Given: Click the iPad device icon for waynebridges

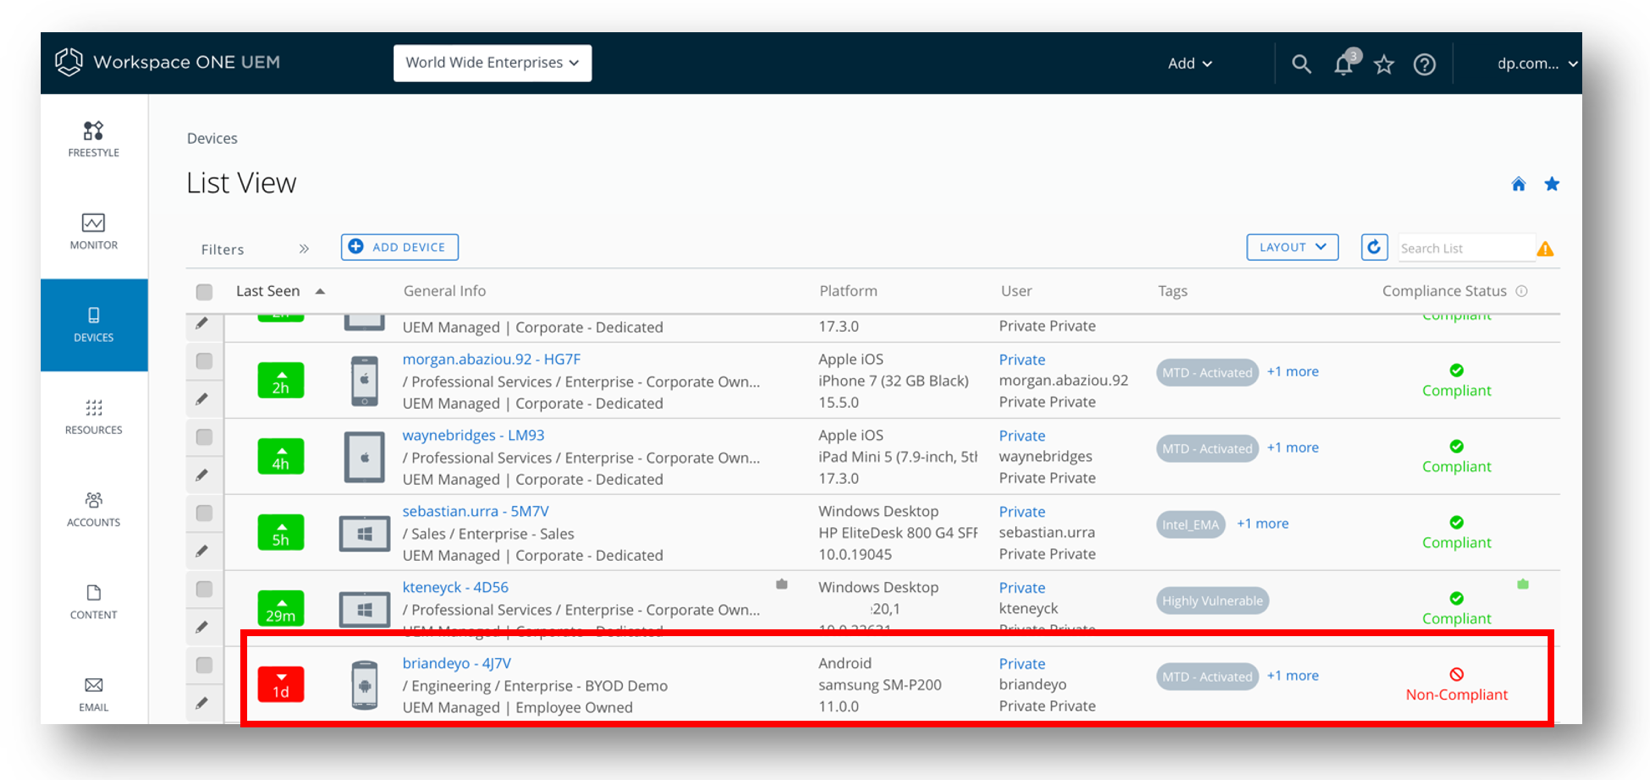Looking at the screenshot, I should [365, 457].
